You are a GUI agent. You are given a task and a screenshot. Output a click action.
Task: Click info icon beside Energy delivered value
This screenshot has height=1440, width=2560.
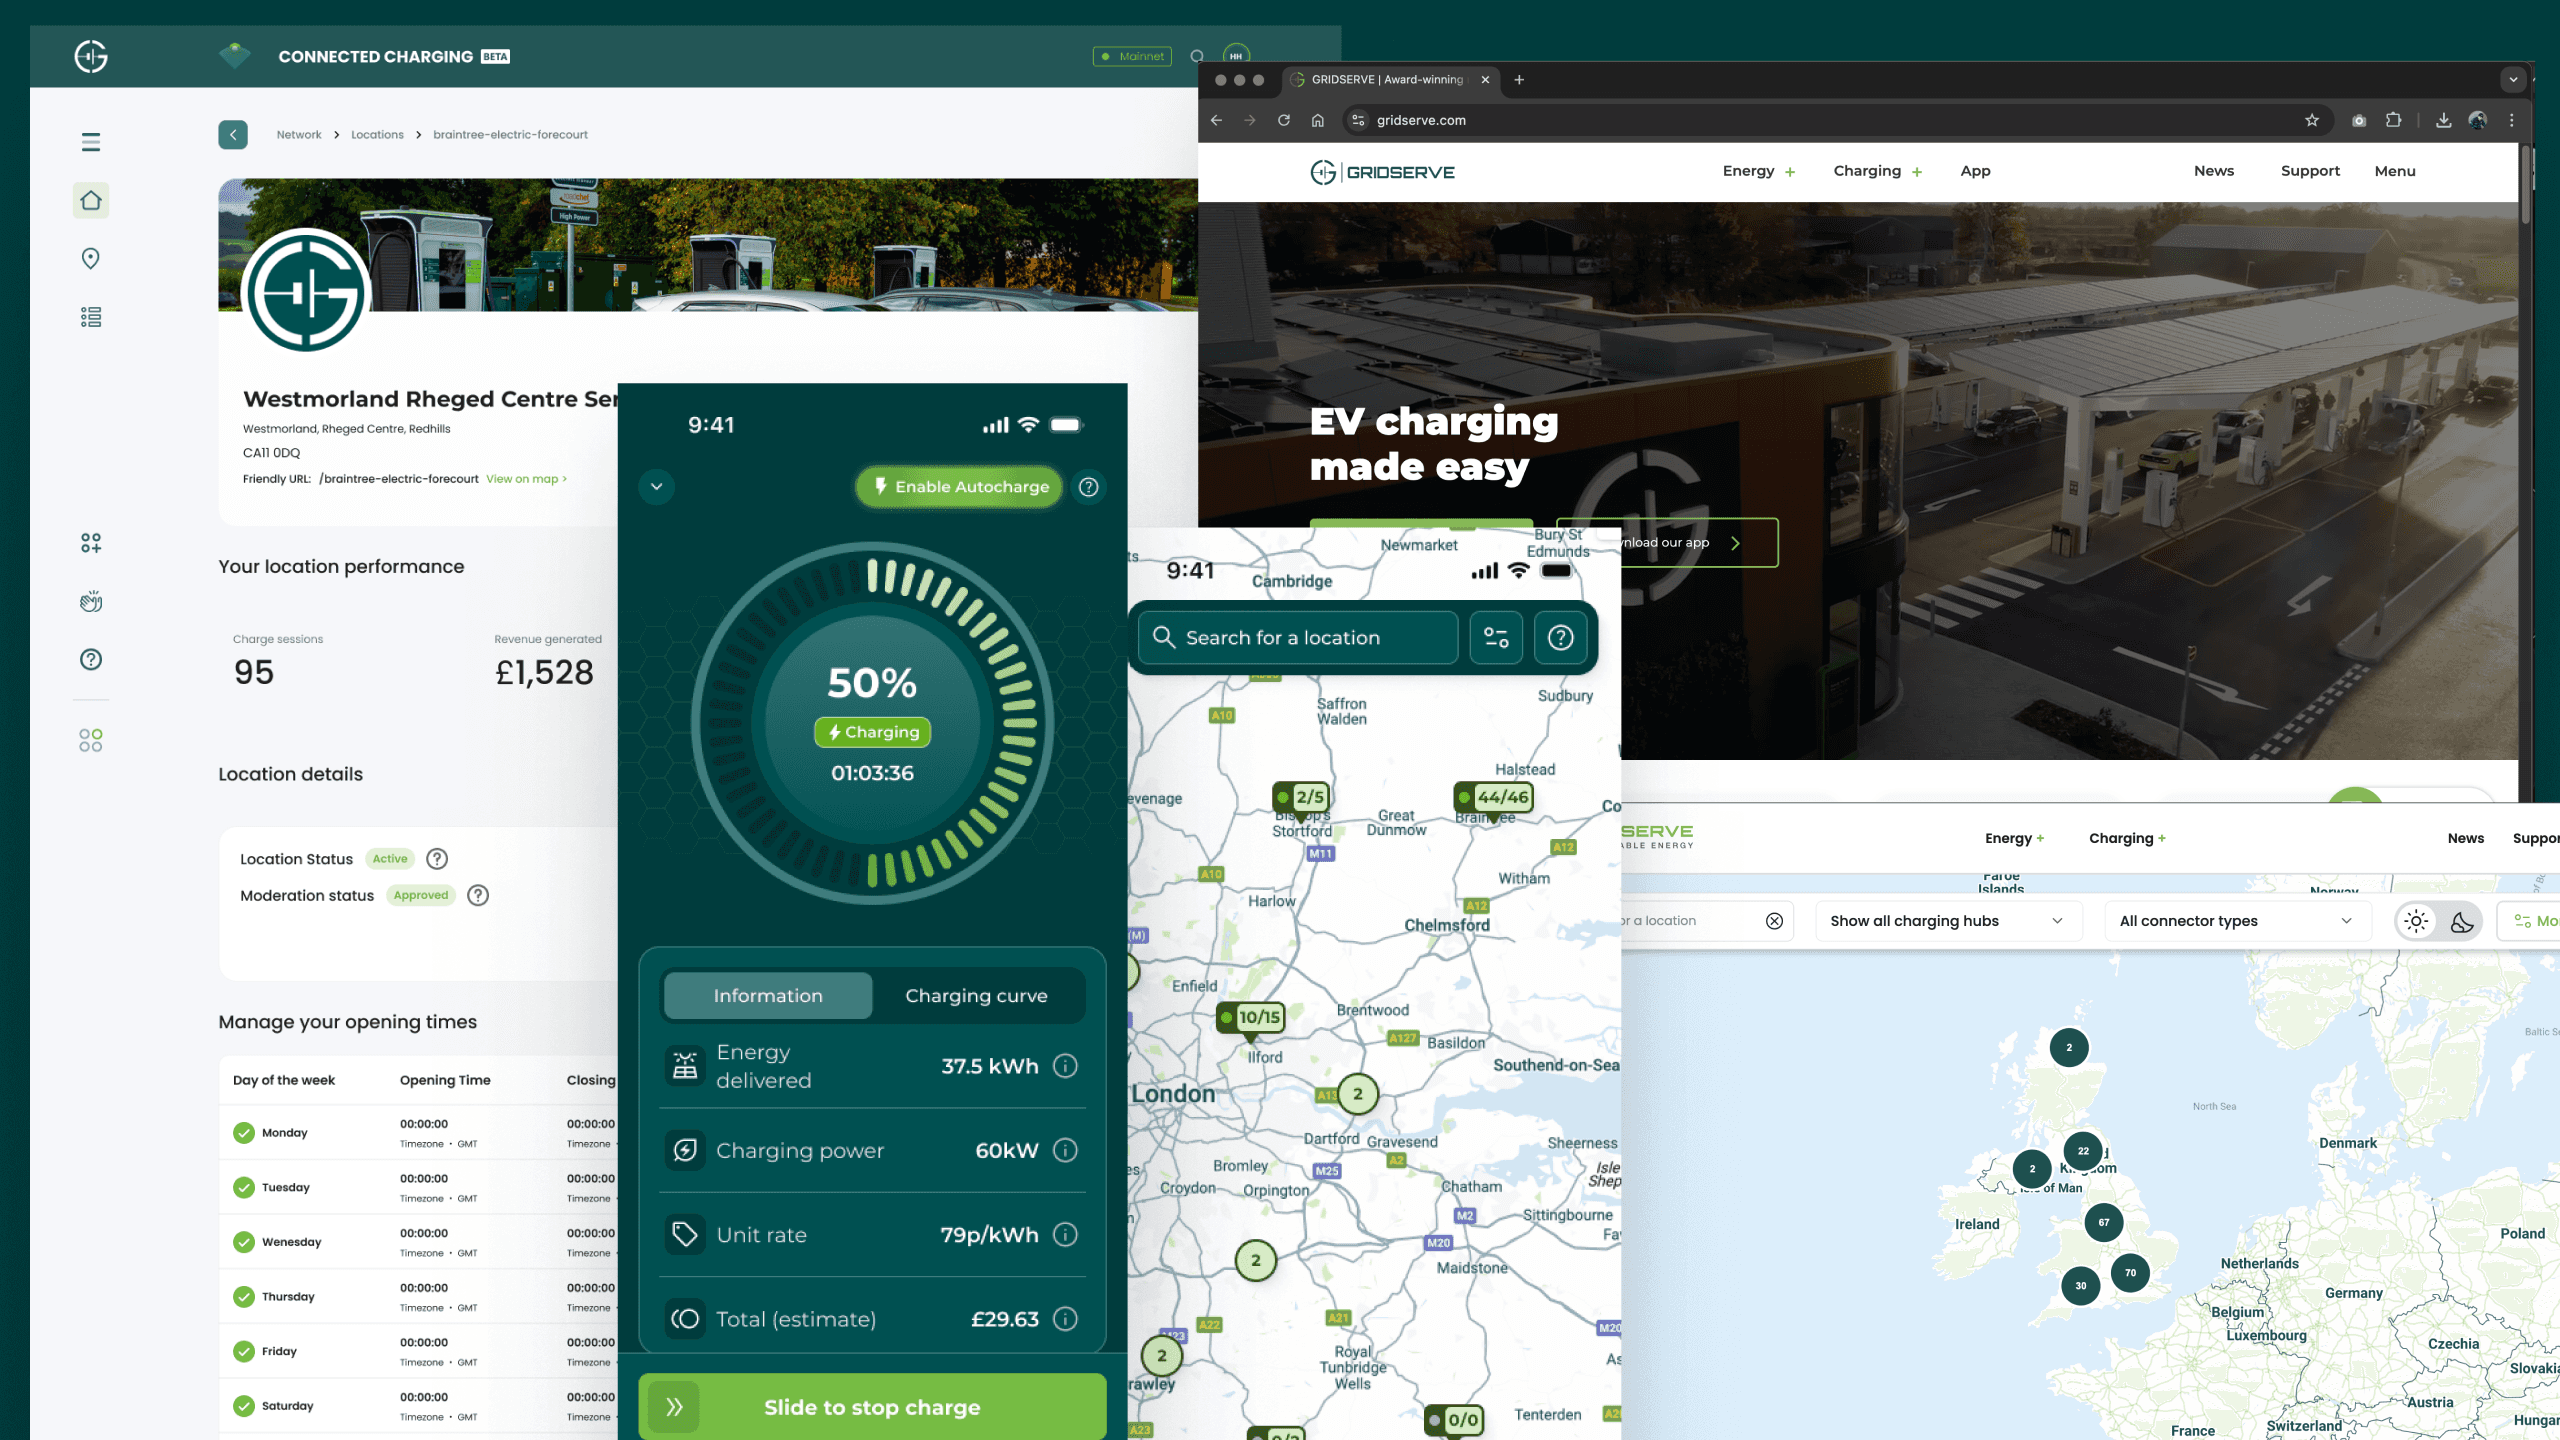(x=1066, y=1066)
